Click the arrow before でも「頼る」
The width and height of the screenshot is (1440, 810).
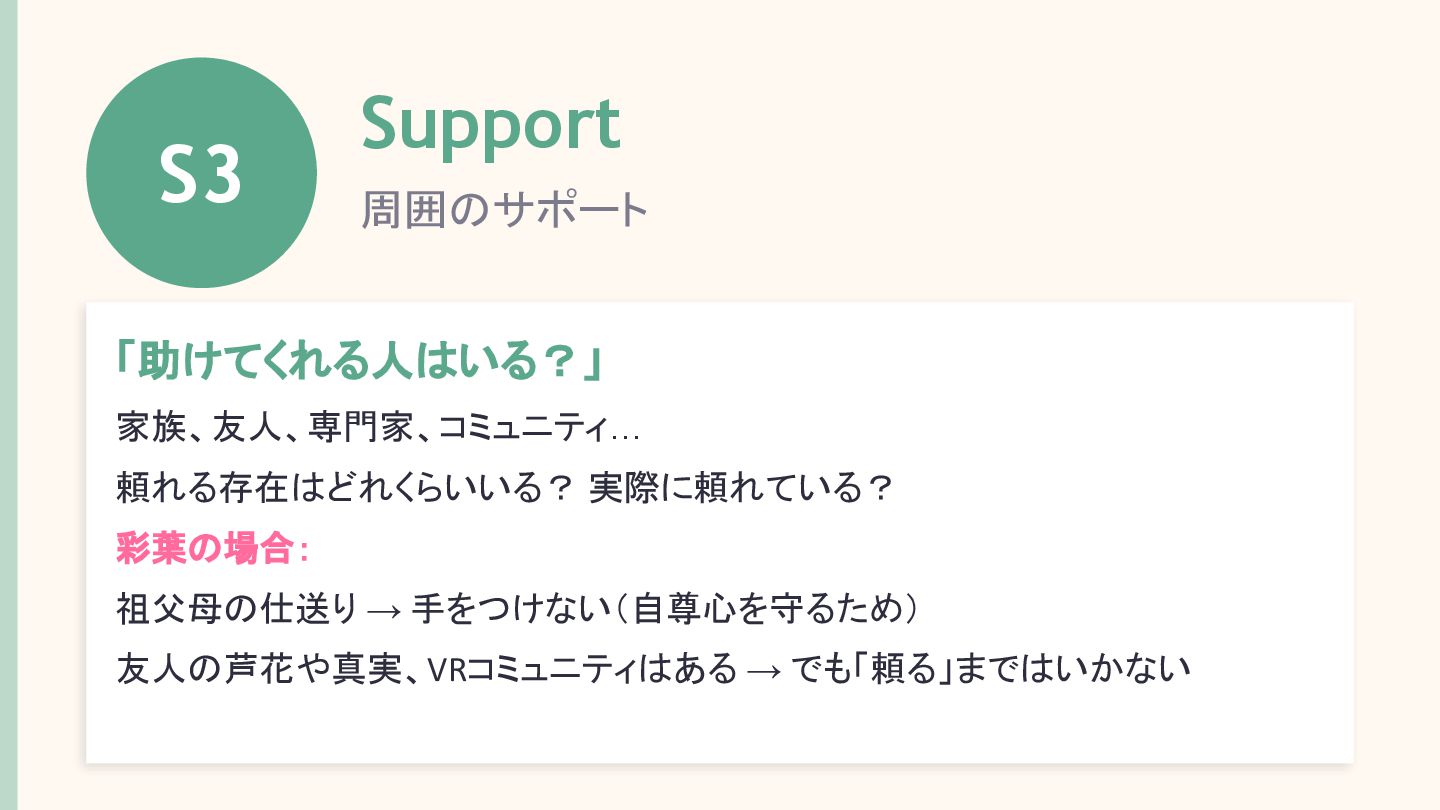coord(764,669)
